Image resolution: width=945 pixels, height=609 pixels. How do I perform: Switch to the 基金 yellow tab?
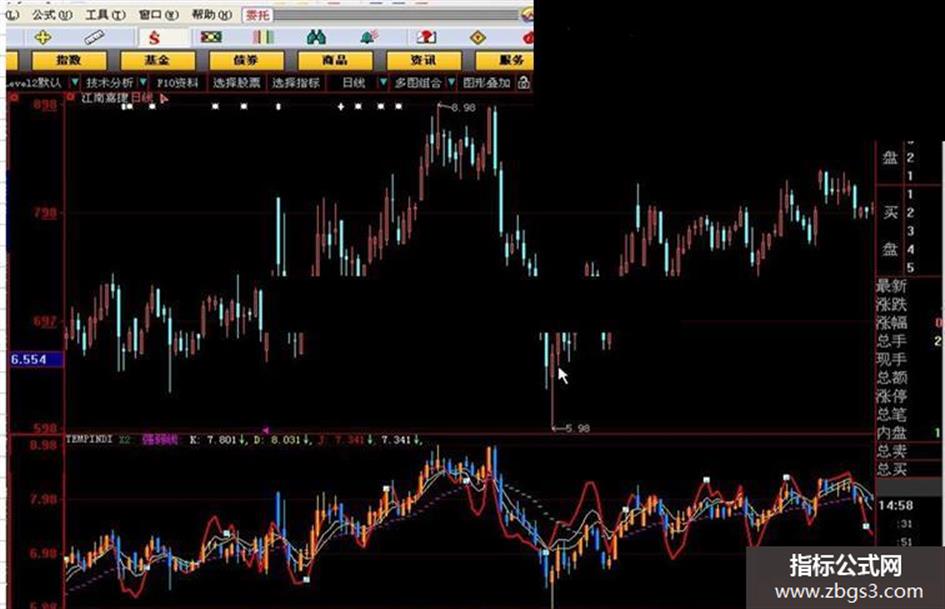[x=157, y=60]
